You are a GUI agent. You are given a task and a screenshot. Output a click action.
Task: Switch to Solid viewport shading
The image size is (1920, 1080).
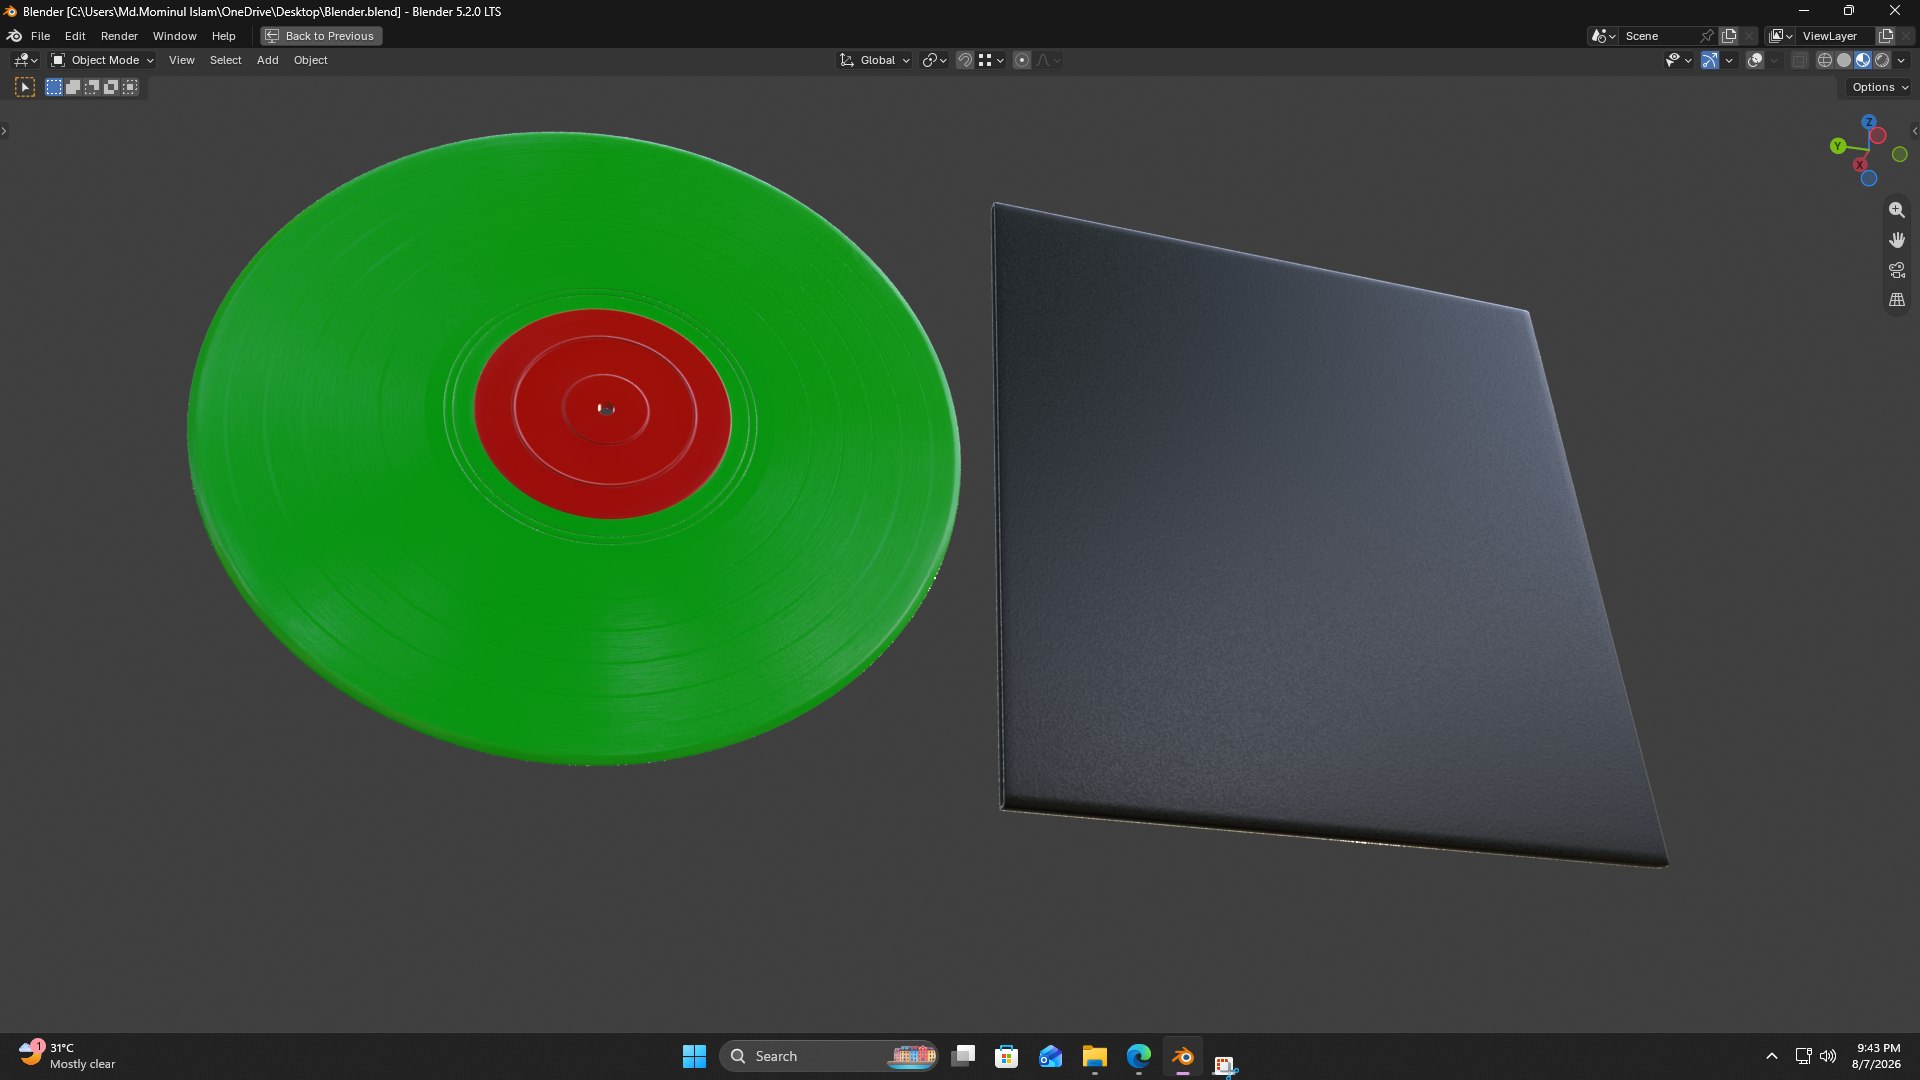(x=1844, y=60)
